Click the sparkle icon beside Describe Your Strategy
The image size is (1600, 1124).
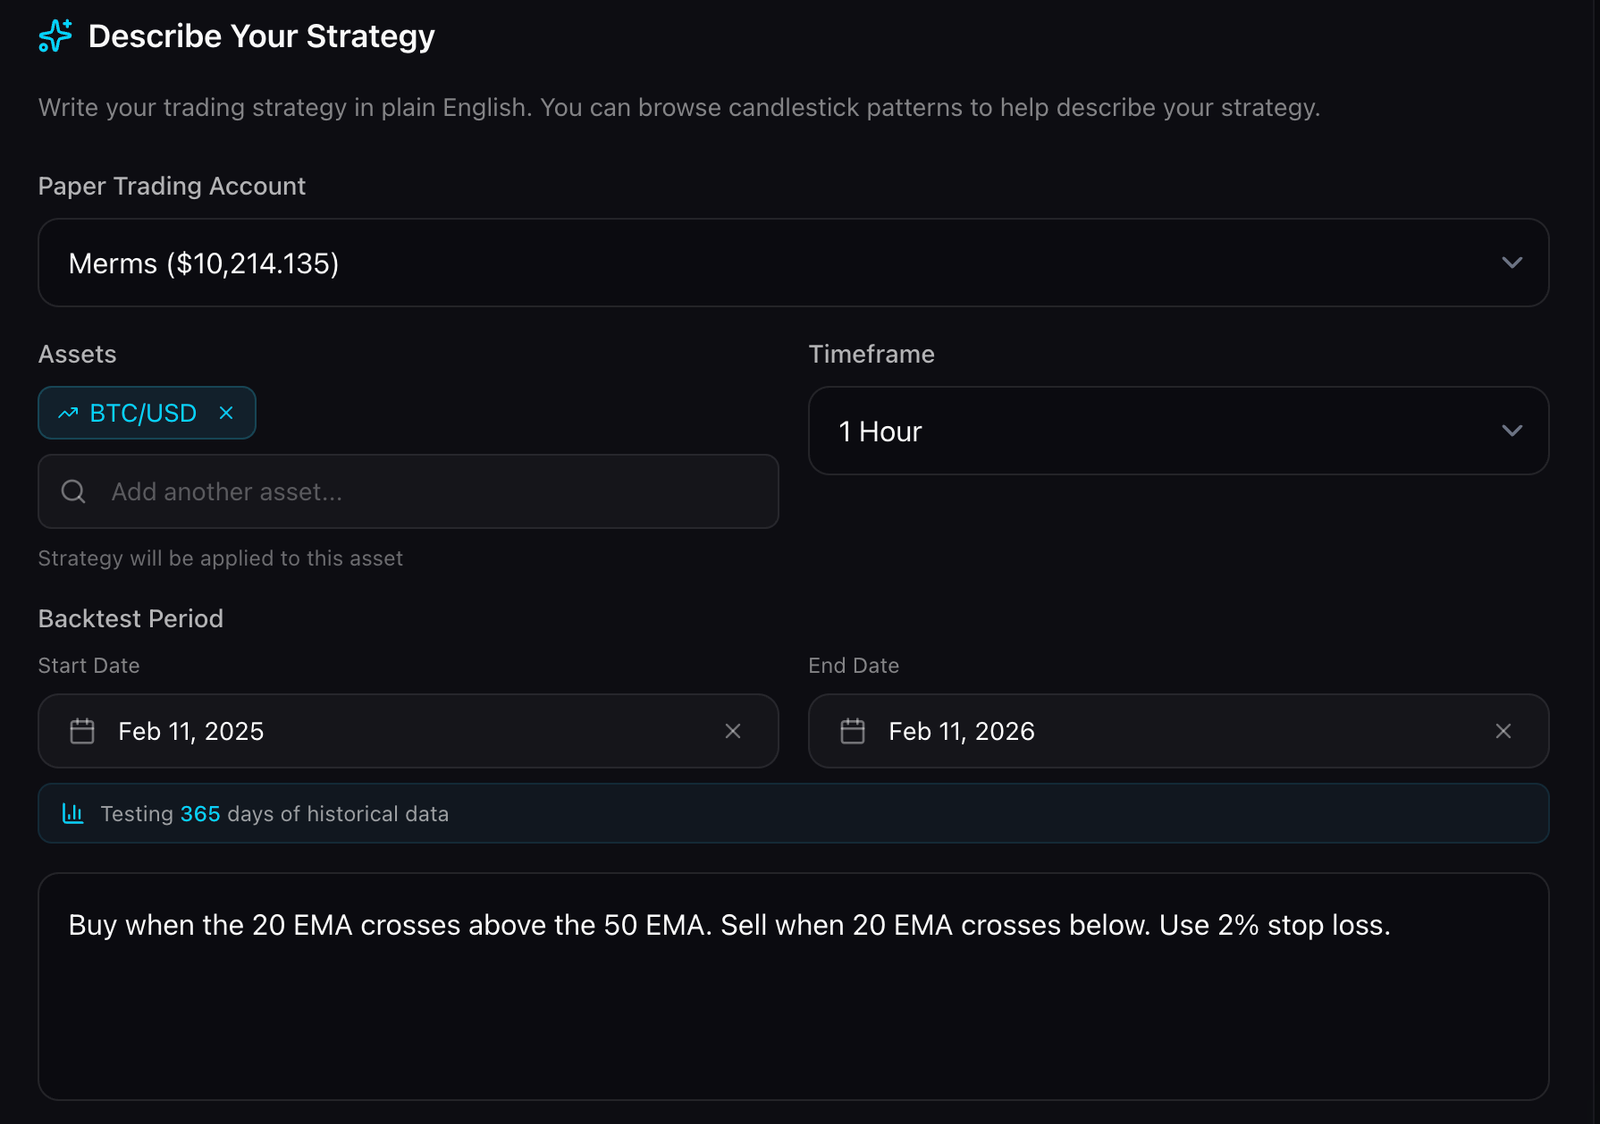pos(55,36)
